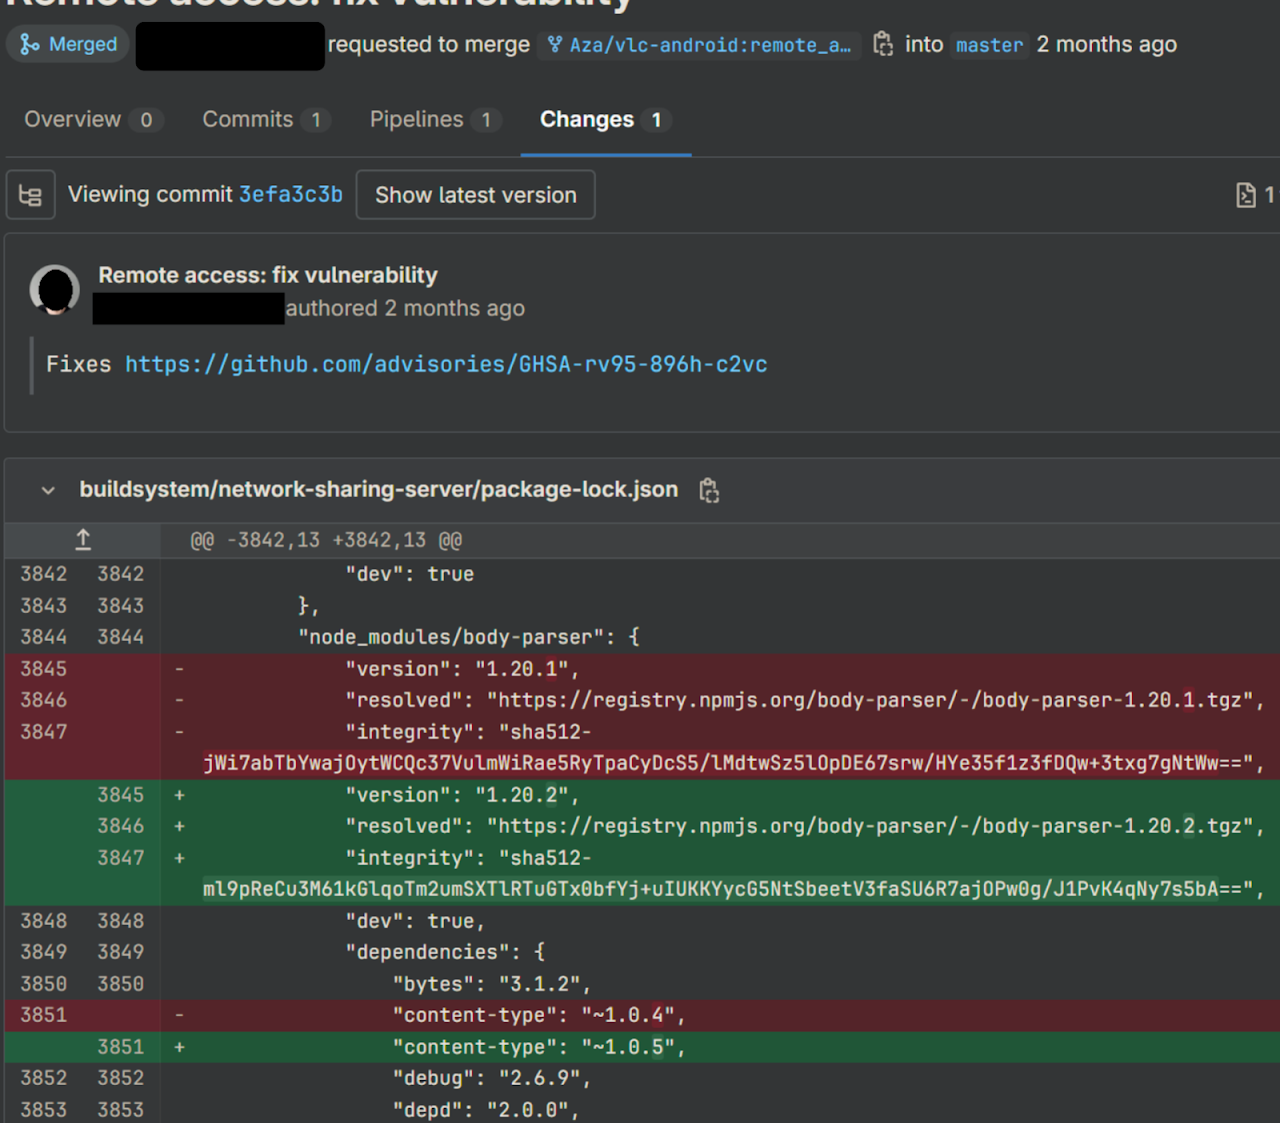Click new line number 3851
Screen dimensions: 1280x1123
coord(120,1047)
